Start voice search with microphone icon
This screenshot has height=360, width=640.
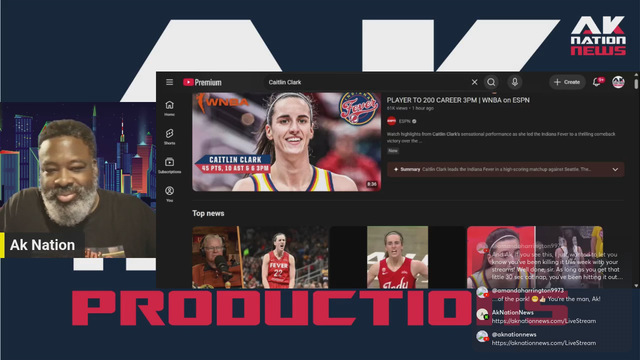[515, 82]
